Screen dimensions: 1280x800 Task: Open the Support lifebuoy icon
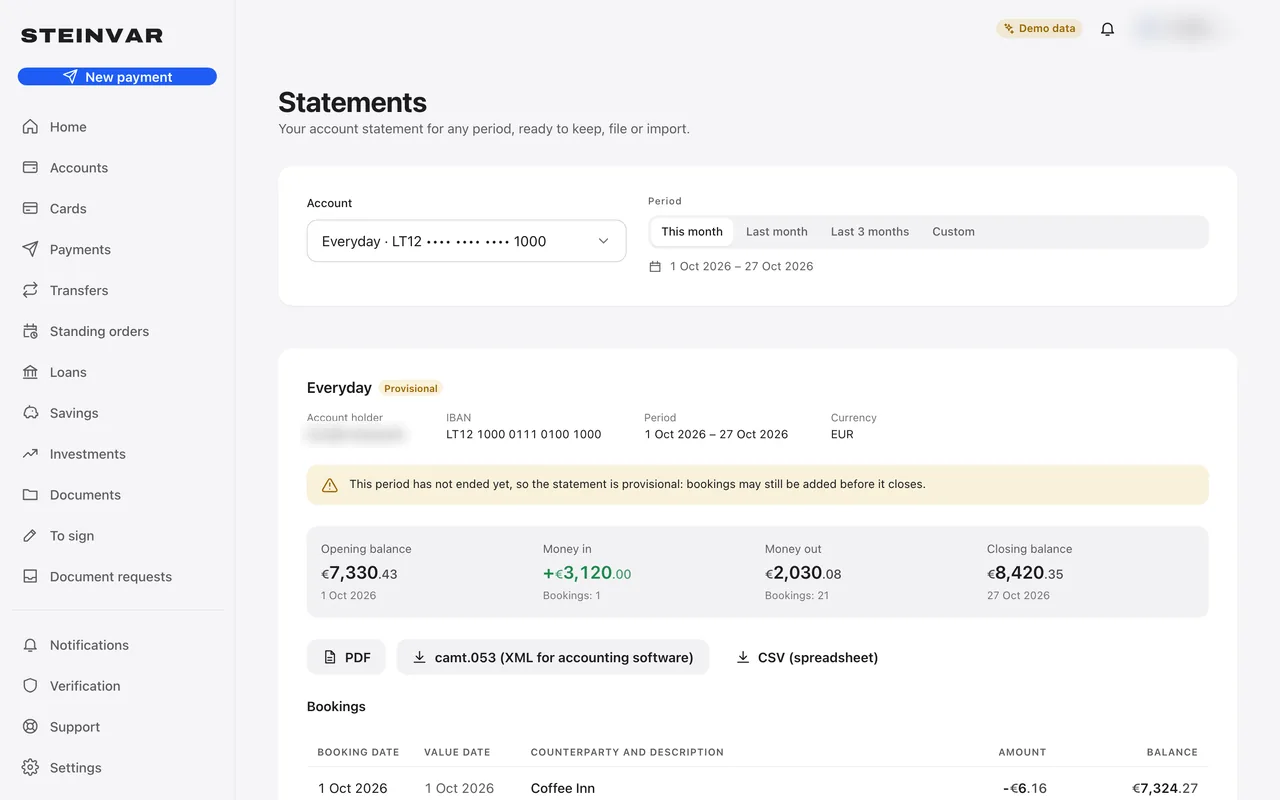tap(30, 728)
